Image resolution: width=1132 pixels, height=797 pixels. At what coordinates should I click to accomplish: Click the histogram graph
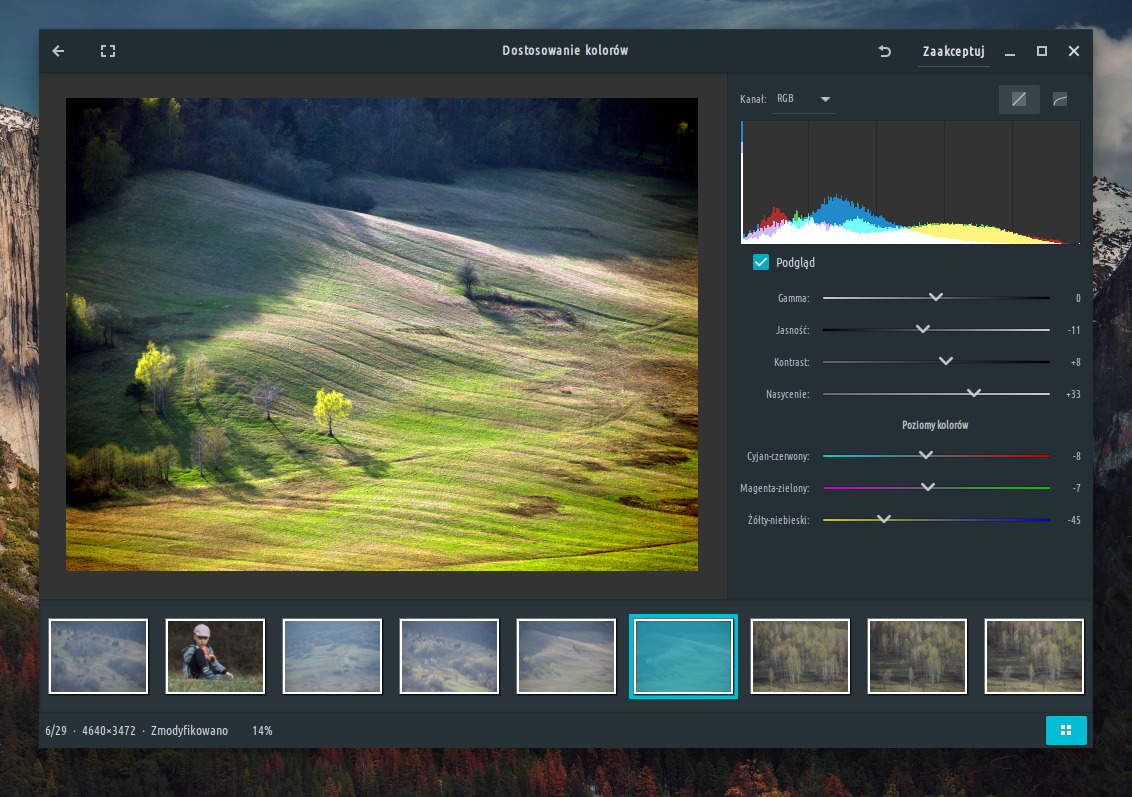click(x=910, y=182)
